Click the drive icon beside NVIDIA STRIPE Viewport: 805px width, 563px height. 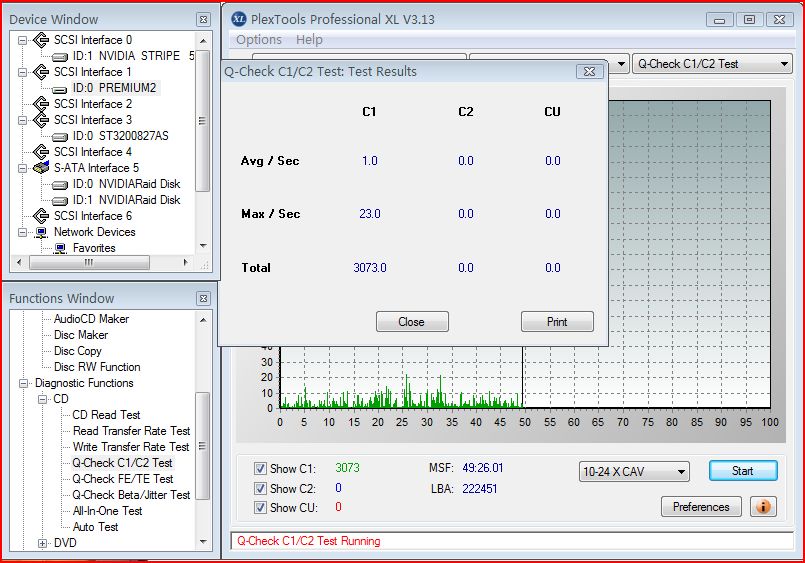click(x=60, y=56)
